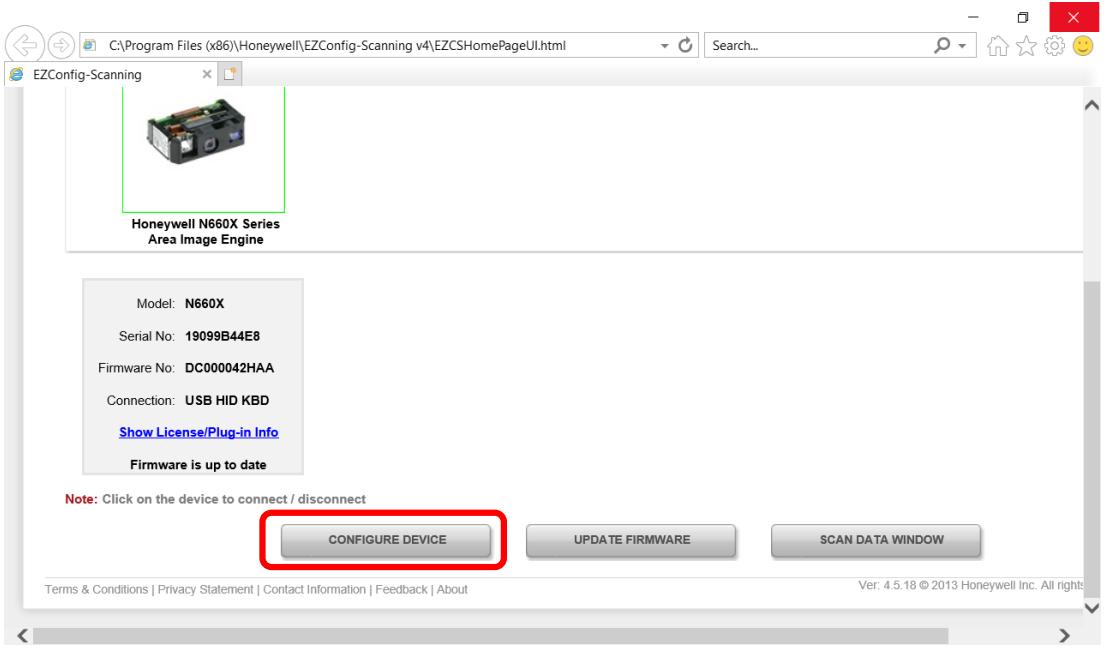Click the browser Back arrow button
Viewport: 1110px width, 648px height.
[25, 45]
